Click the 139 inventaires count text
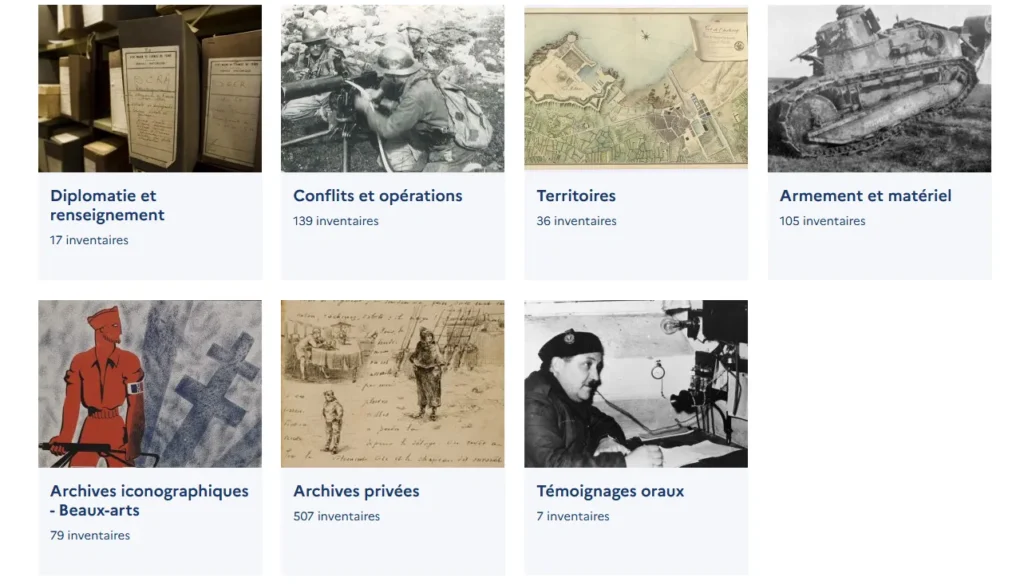Viewport: 1024px width, 585px height. [x=336, y=221]
